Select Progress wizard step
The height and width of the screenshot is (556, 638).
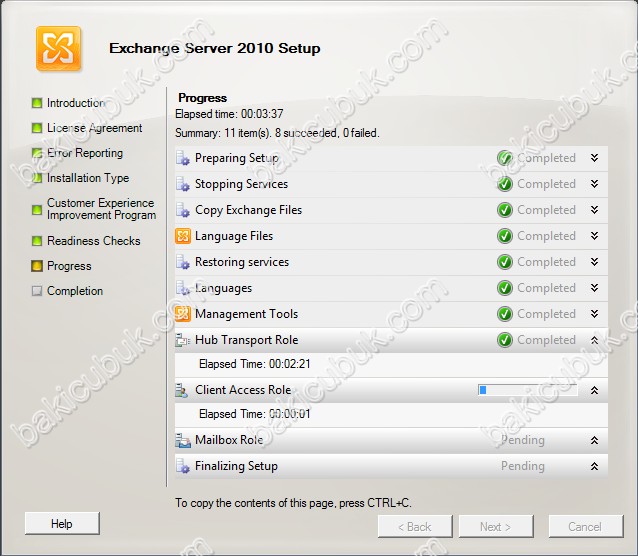pyautogui.click(x=69, y=266)
